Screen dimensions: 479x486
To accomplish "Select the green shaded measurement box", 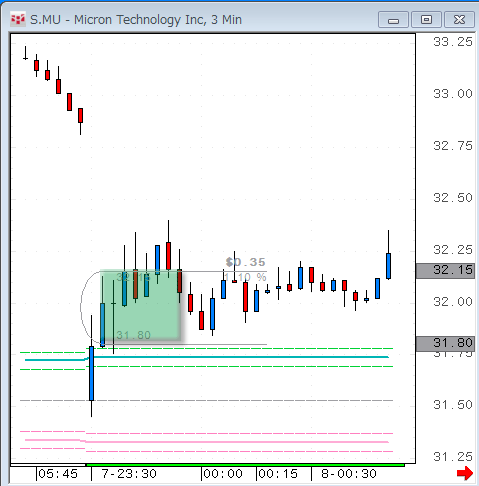I will (x=140, y=306).
